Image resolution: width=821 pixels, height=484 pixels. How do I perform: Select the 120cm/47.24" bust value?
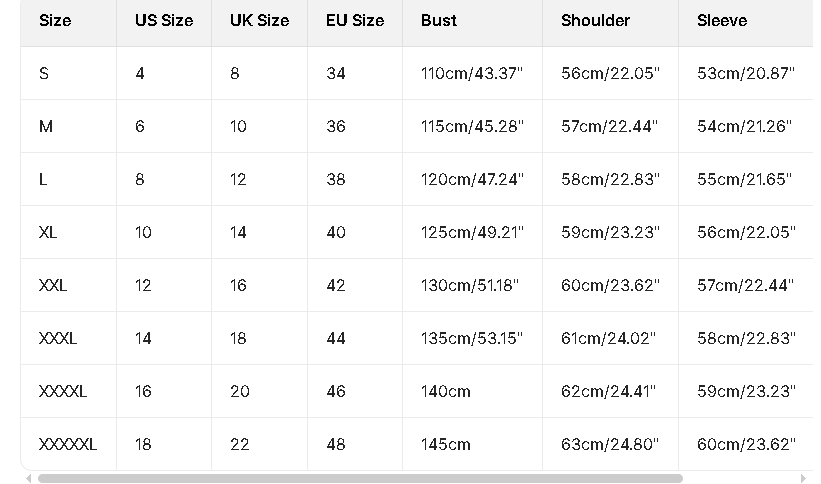coord(472,179)
